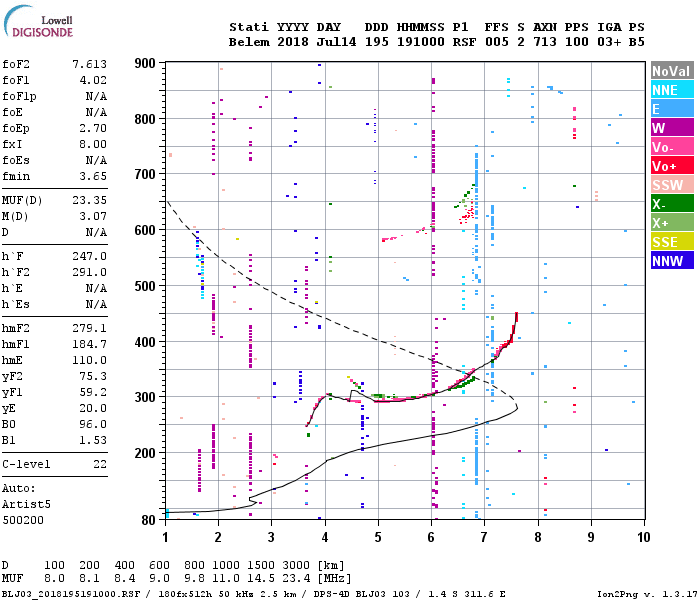Select the NNW legend swatch
The height and width of the screenshot is (600, 700).
click(x=672, y=260)
